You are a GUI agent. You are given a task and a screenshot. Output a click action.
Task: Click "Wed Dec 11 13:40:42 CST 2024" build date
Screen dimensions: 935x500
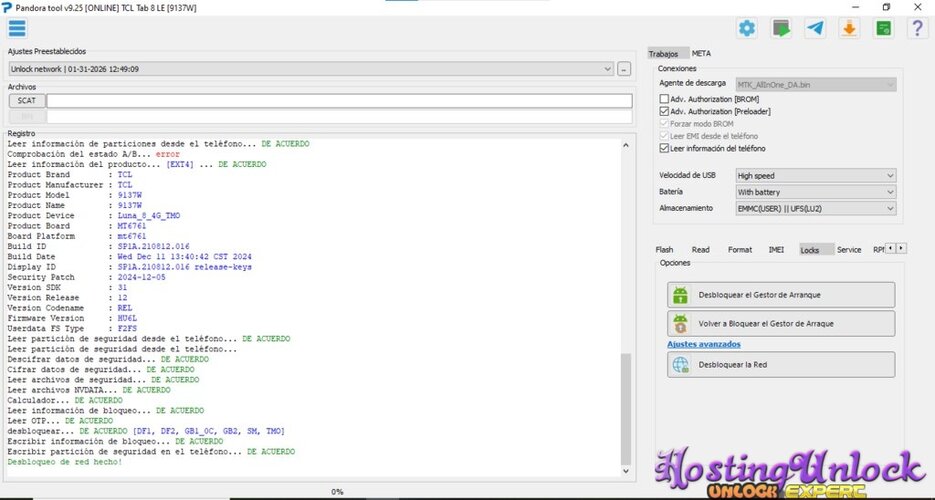pos(184,257)
